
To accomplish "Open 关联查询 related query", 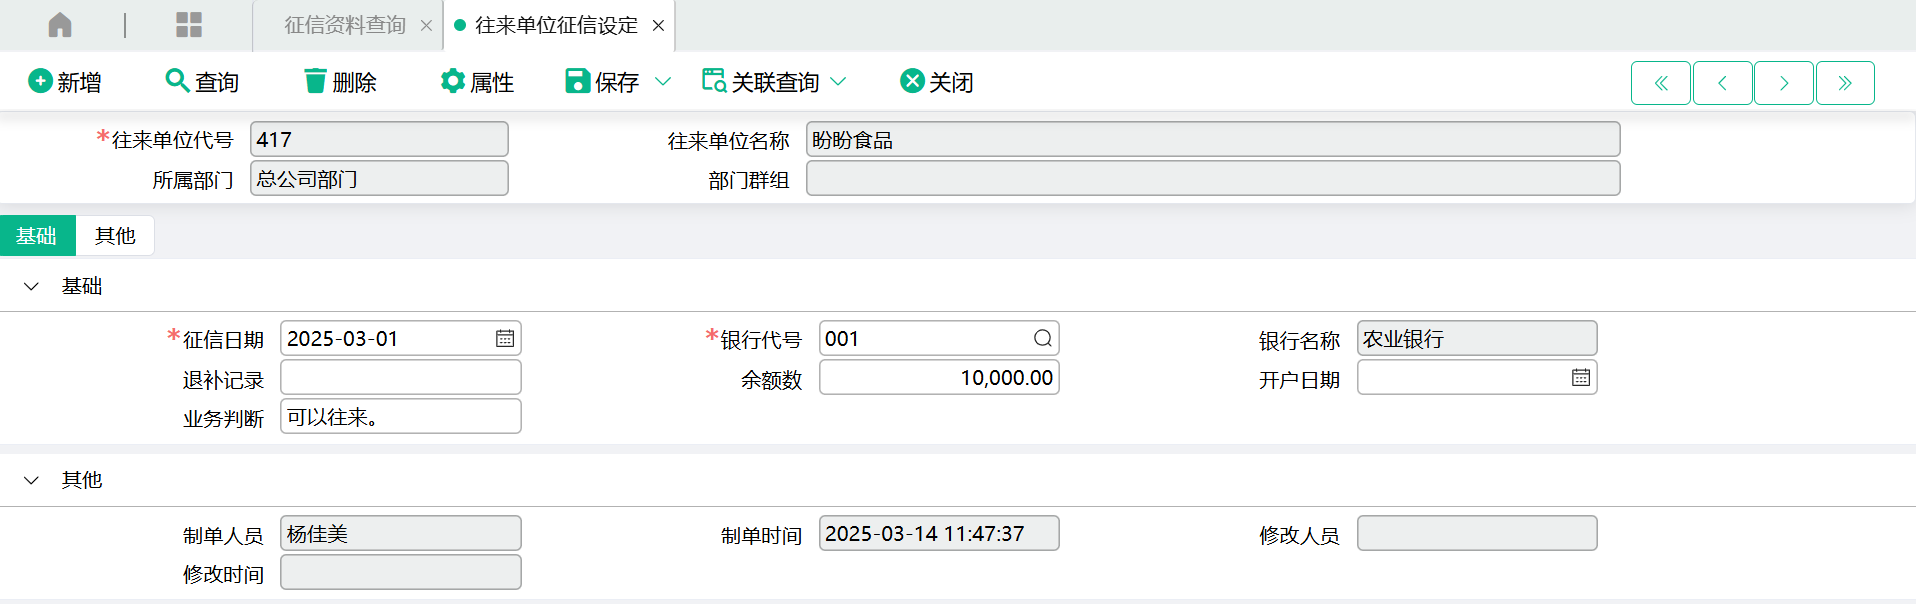I will [761, 82].
